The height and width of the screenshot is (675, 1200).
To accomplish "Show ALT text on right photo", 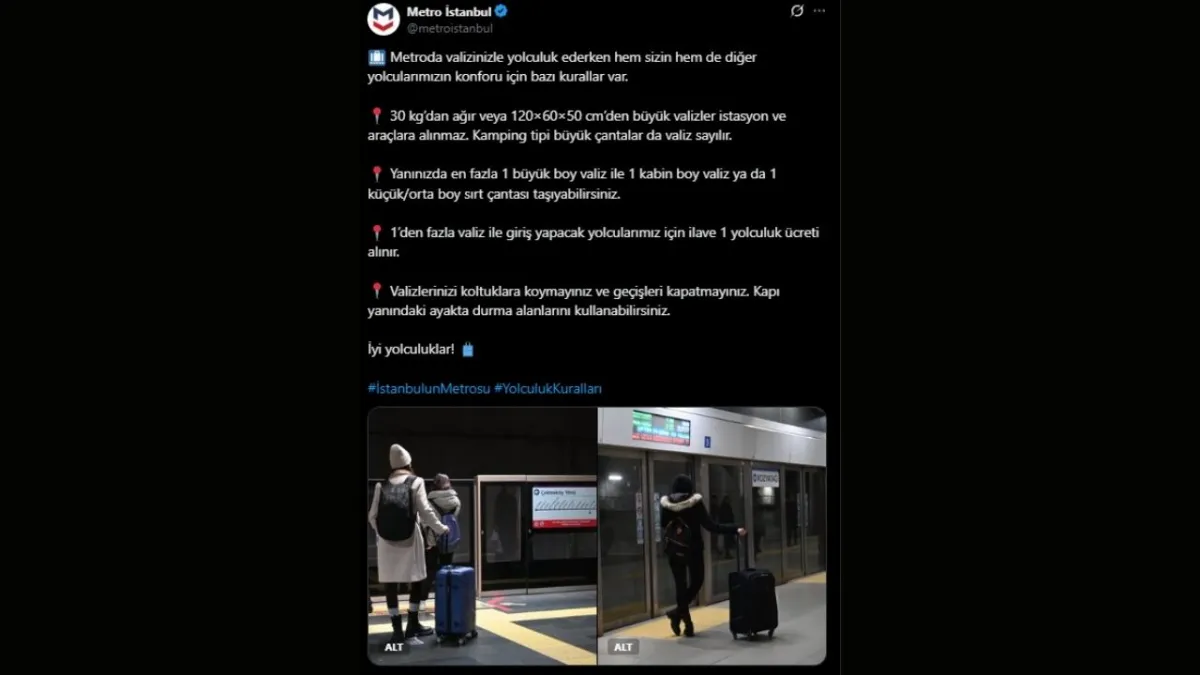I will (x=623, y=647).
